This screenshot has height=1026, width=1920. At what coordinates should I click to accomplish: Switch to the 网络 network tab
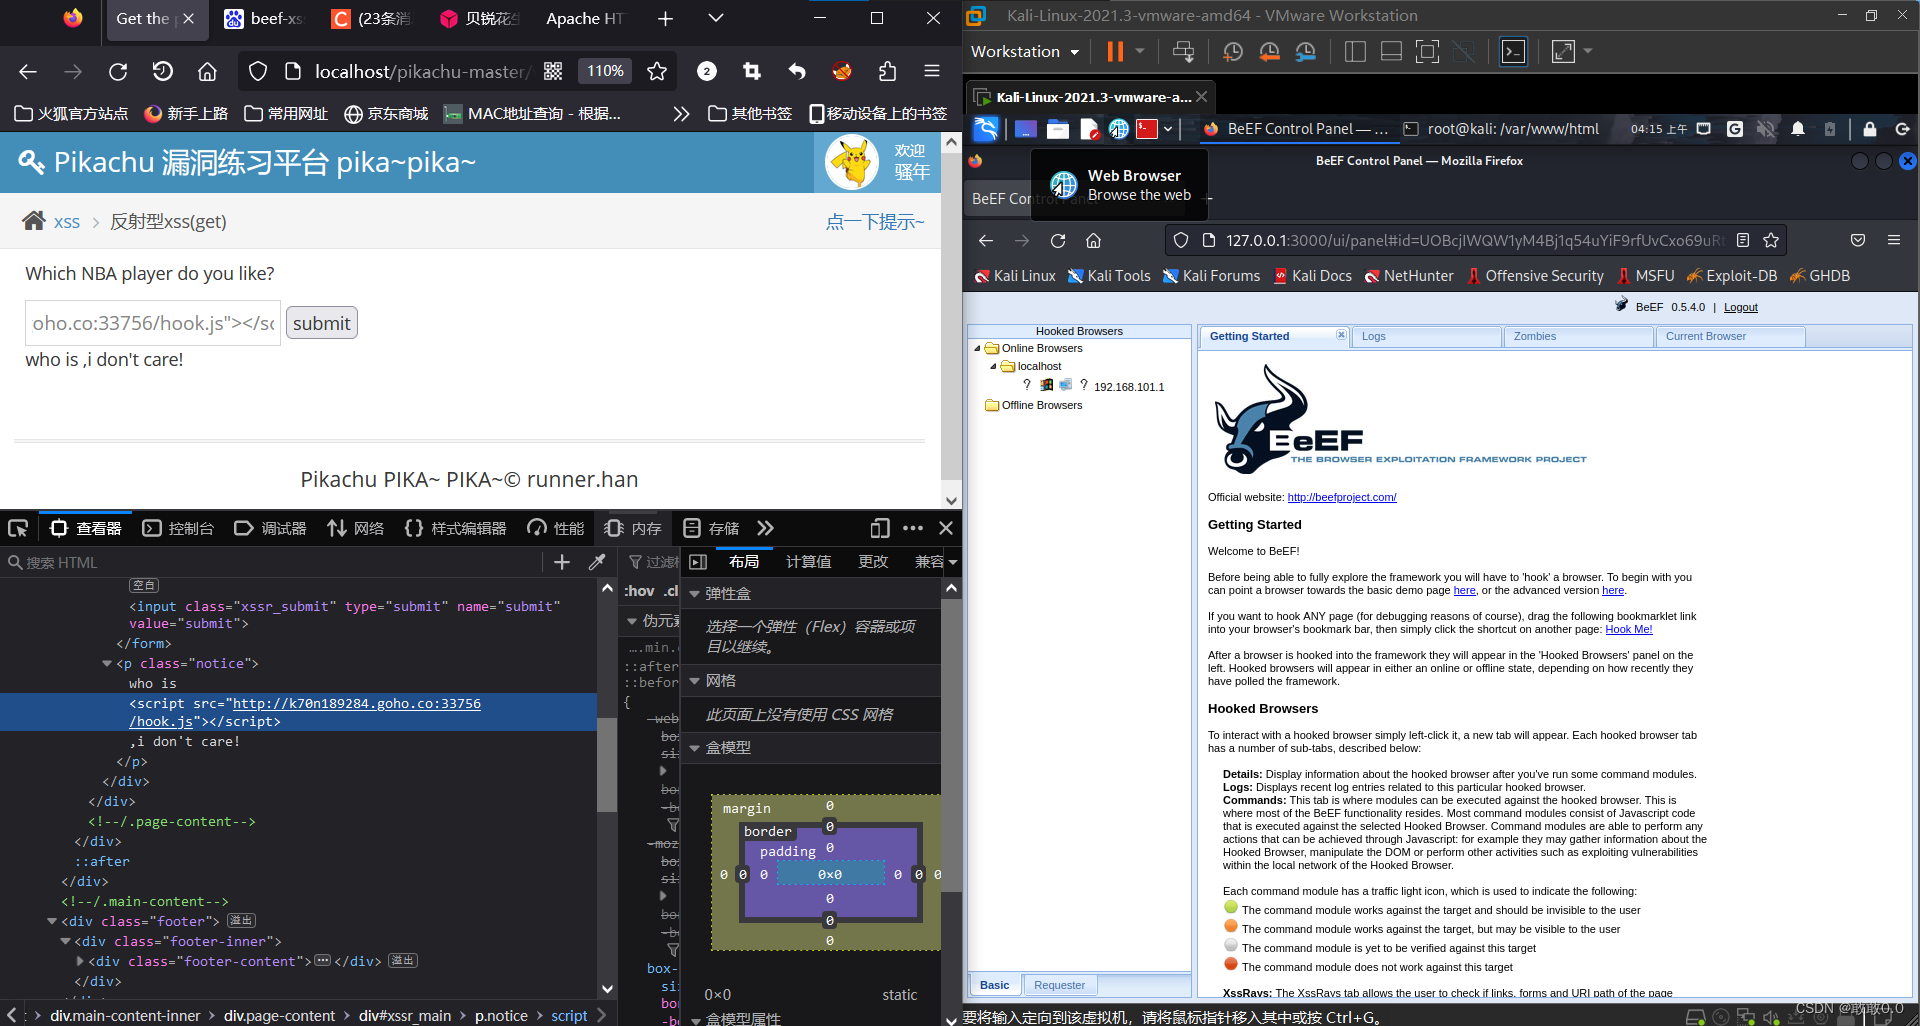click(x=356, y=528)
